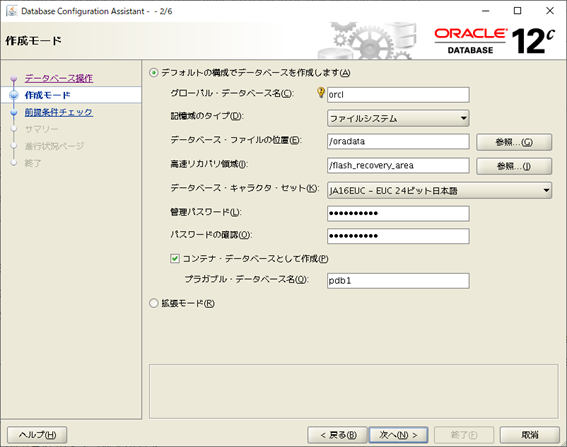This screenshot has height=447, width=567.
Task: Focus the /oradata file location field
Action: coord(398,141)
